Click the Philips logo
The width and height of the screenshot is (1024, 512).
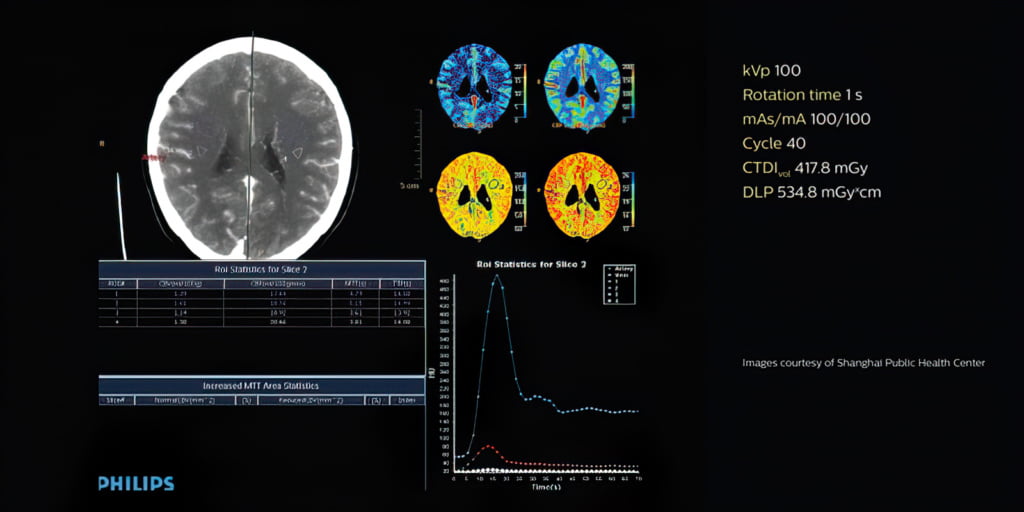[136, 484]
